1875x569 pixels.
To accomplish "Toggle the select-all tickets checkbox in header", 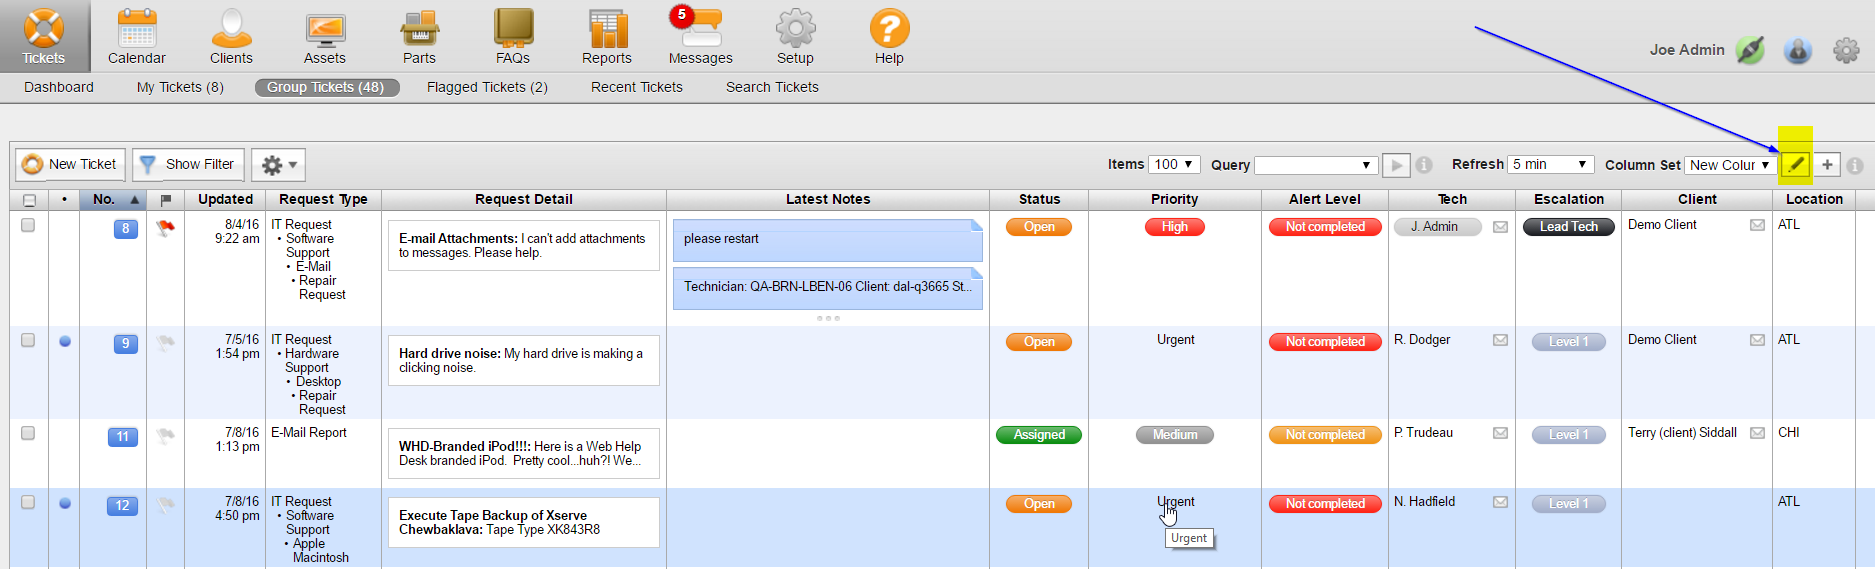I will [x=29, y=200].
